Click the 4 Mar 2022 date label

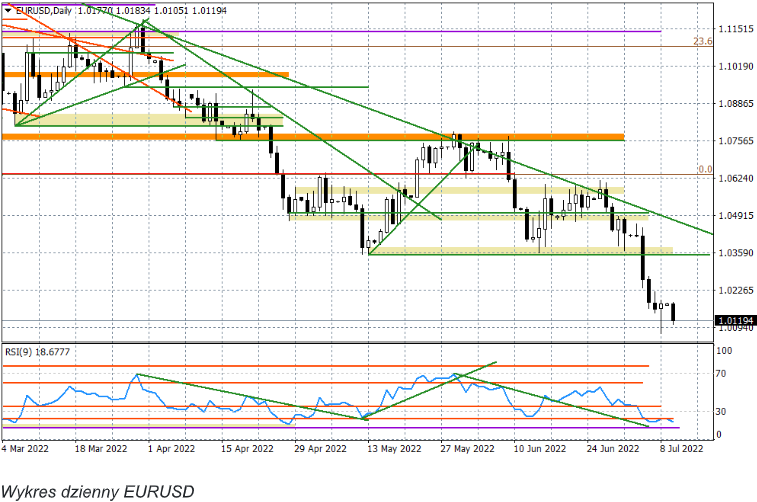point(27,450)
